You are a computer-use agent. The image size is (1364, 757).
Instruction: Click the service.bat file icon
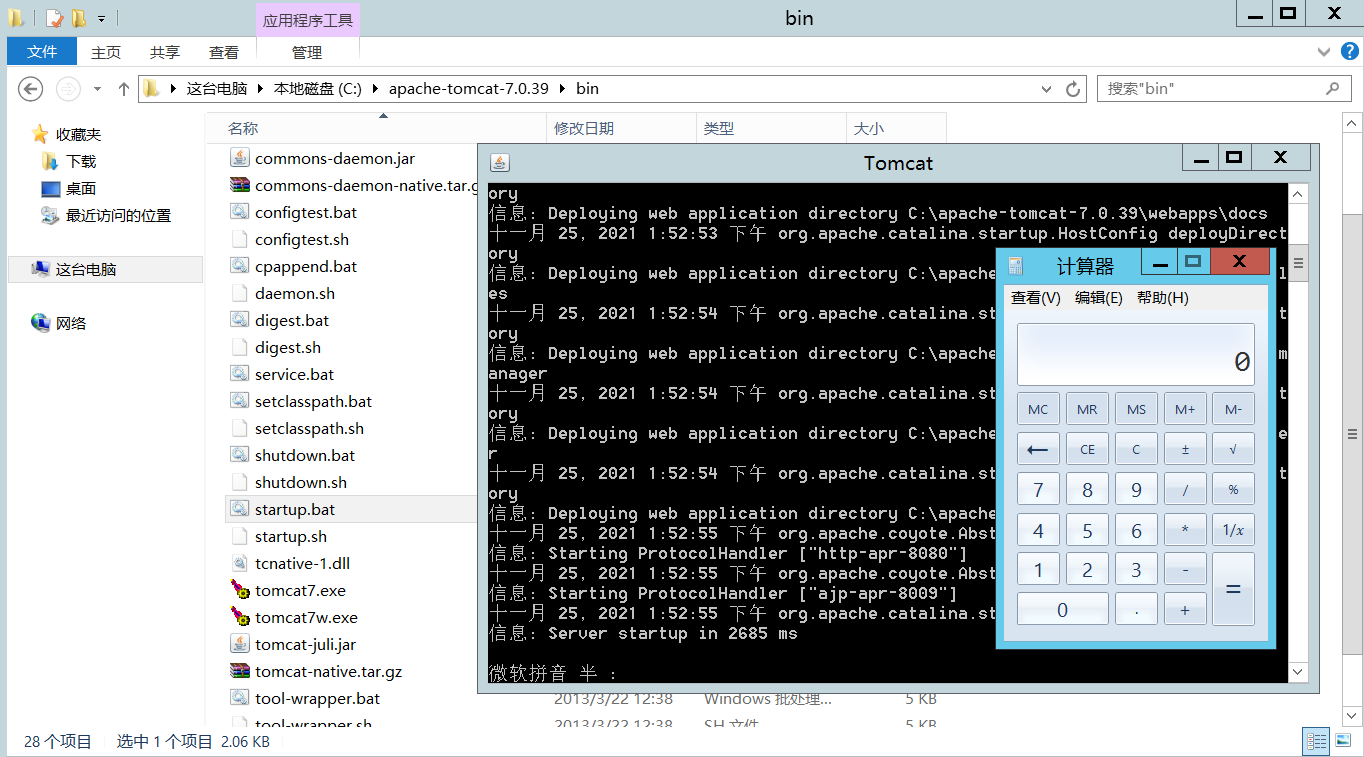(239, 374)
